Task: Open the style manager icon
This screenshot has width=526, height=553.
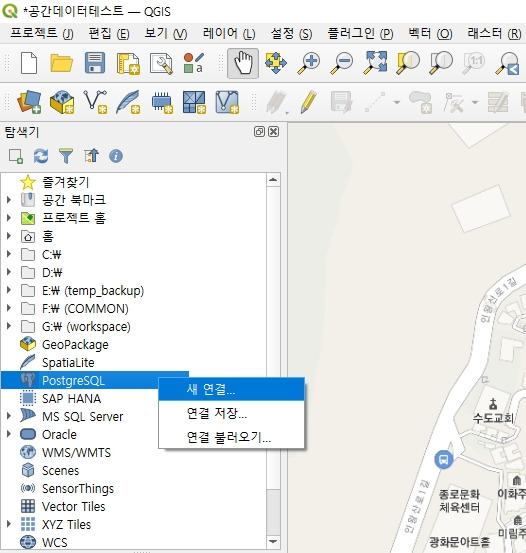Action: coord(194,63)
